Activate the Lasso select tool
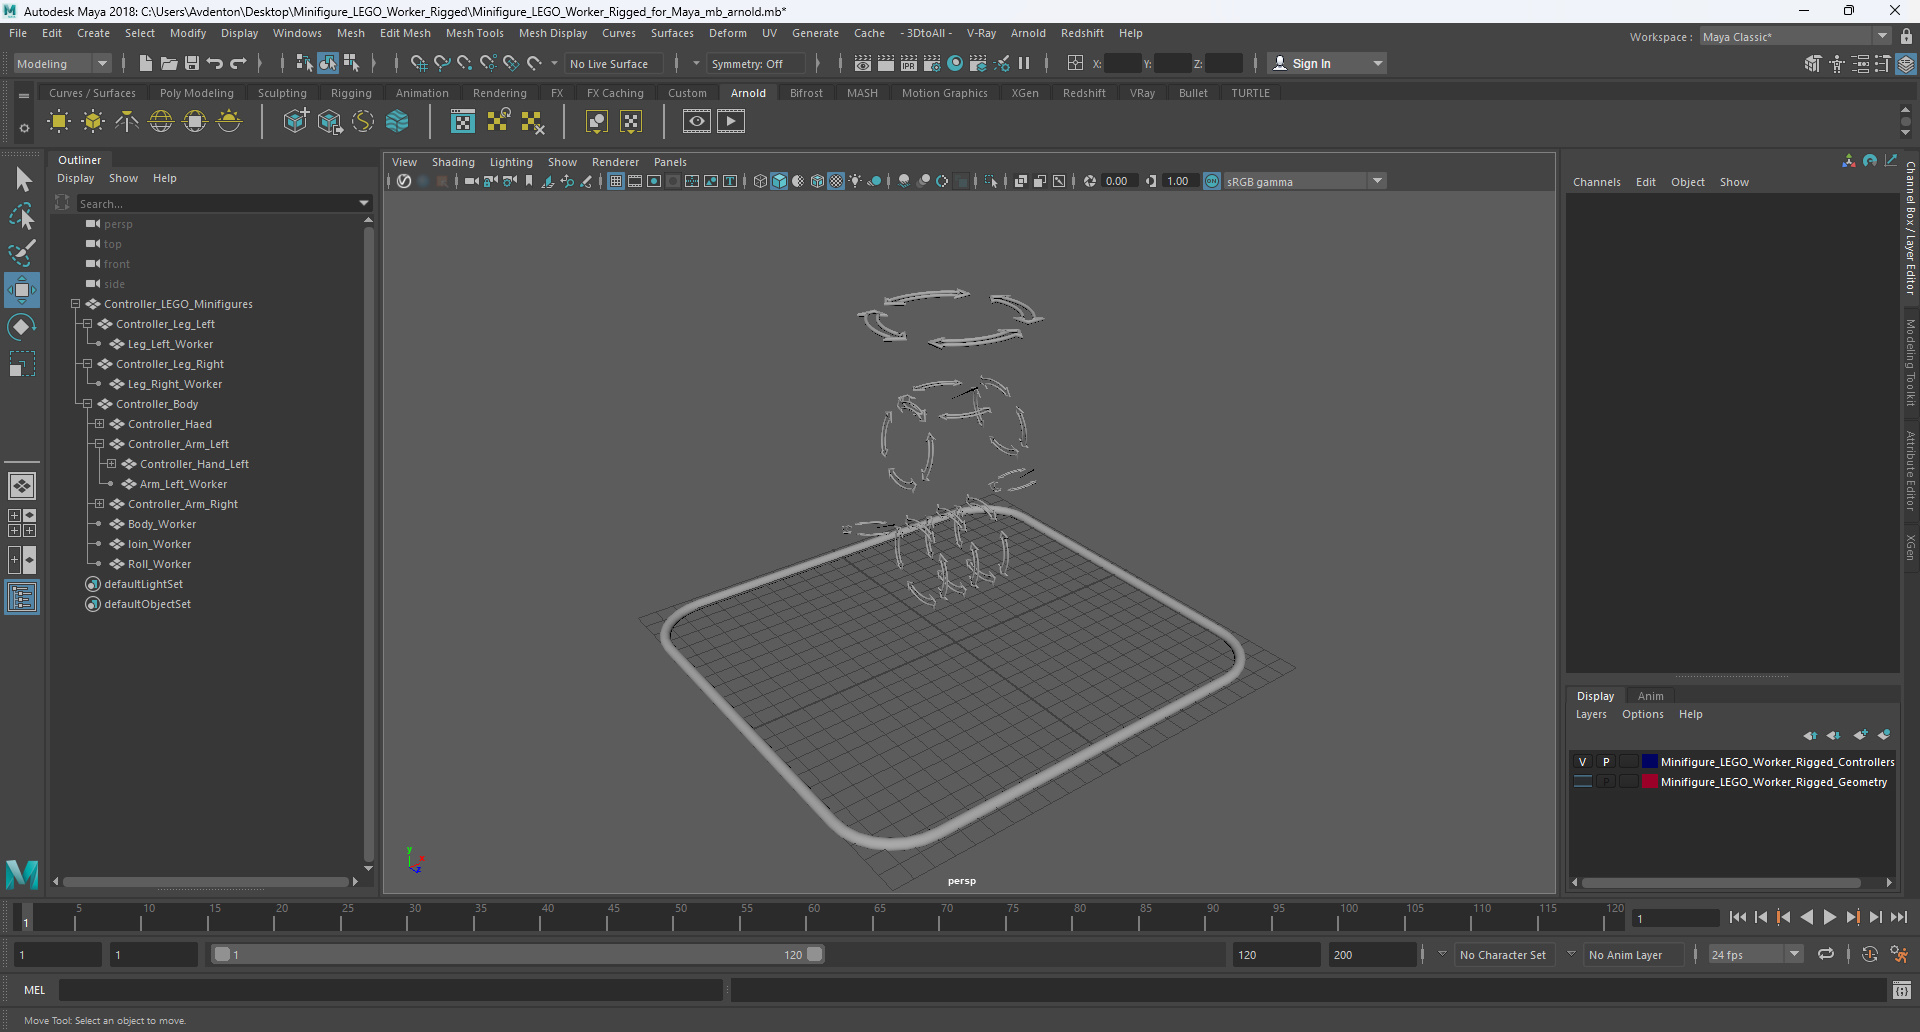1920x1032 pixels. point(22,216)
